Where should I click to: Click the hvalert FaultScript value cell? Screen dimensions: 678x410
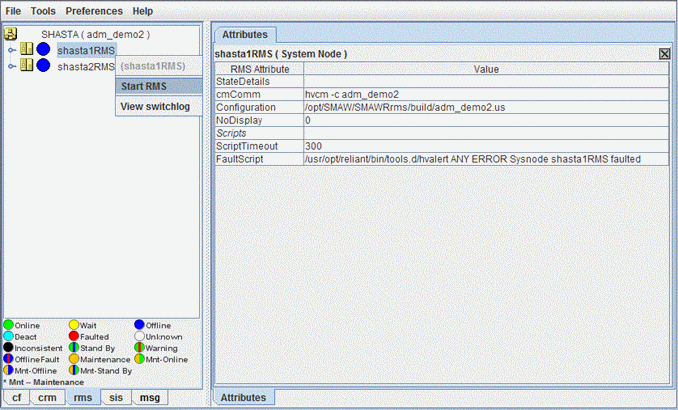486,159
